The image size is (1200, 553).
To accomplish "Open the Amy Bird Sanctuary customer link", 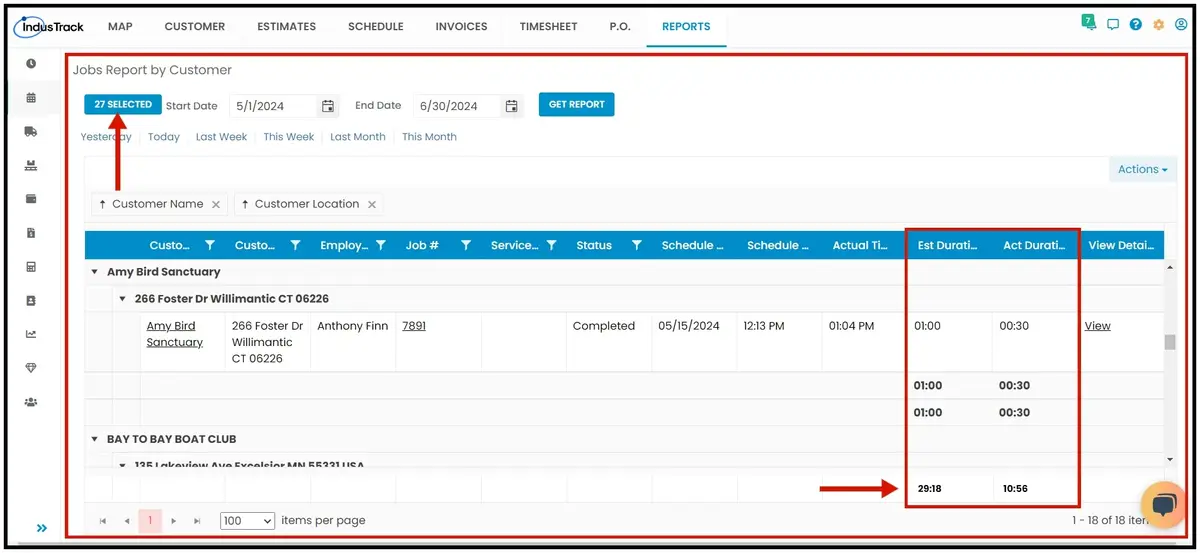I will pyautogui.click(x=175, y=334).
